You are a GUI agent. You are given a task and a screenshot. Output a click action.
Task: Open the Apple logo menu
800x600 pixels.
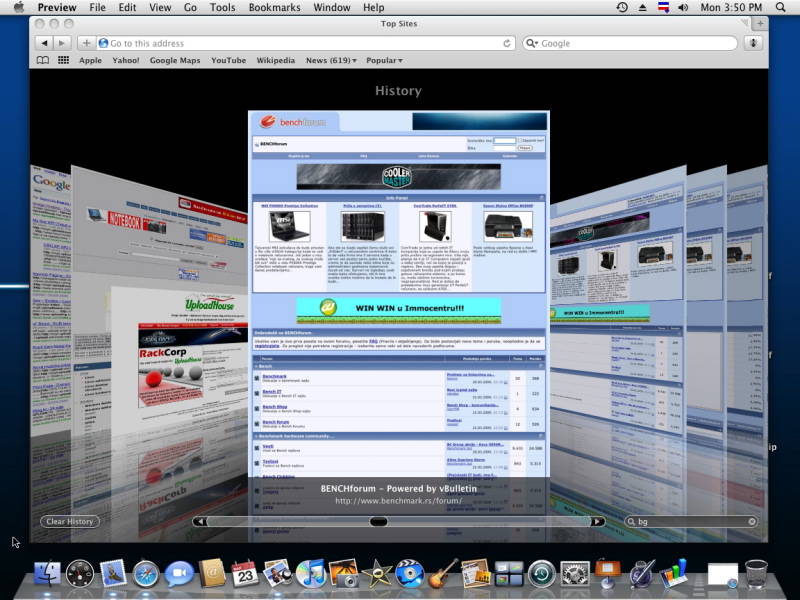pyautogui.click(x=19, y=8)
